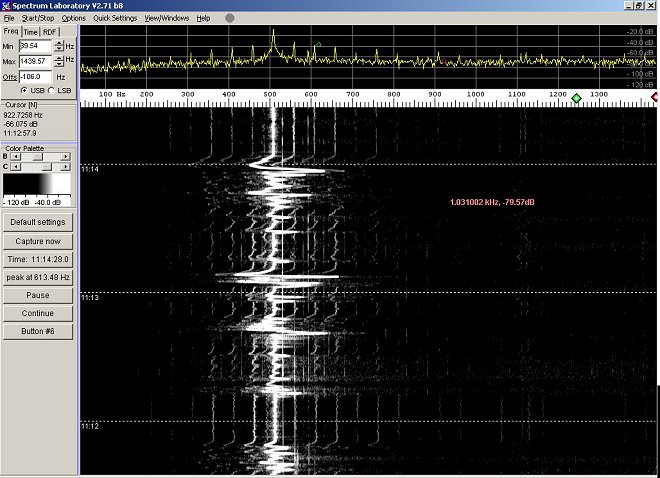The width and height of the screenshot is (660, 478).
Task: Click the 1000 label on frequency scale
Action: click(x=475, y=94)
